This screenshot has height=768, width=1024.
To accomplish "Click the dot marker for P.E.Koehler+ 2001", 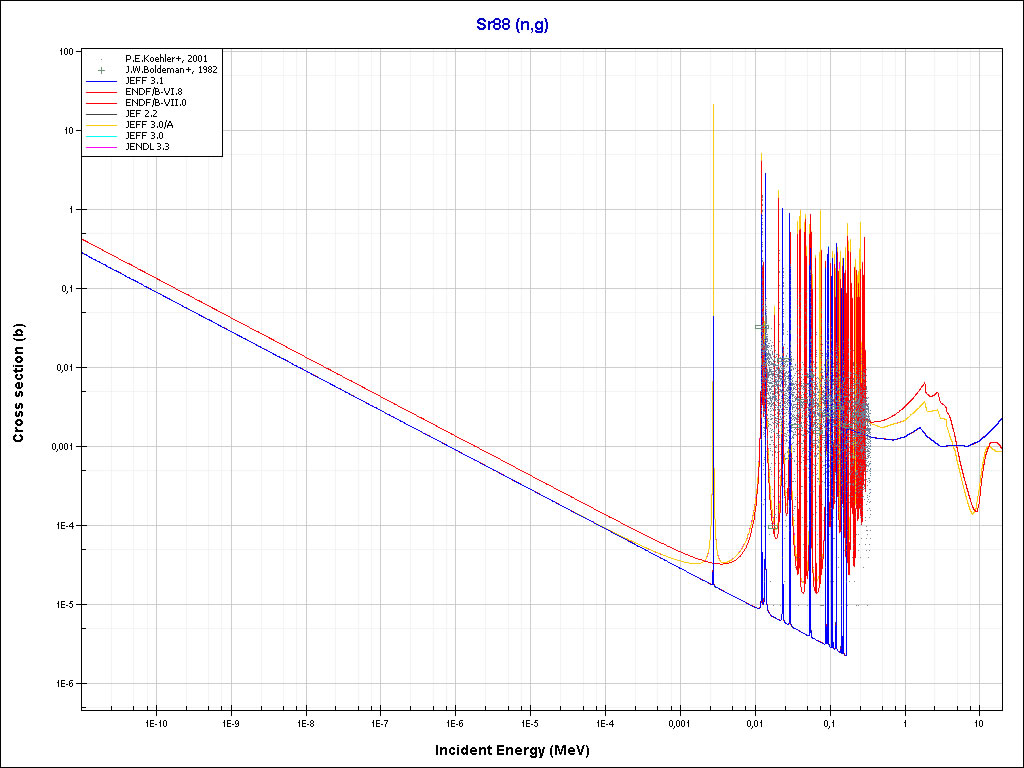I will pos(101,59).
